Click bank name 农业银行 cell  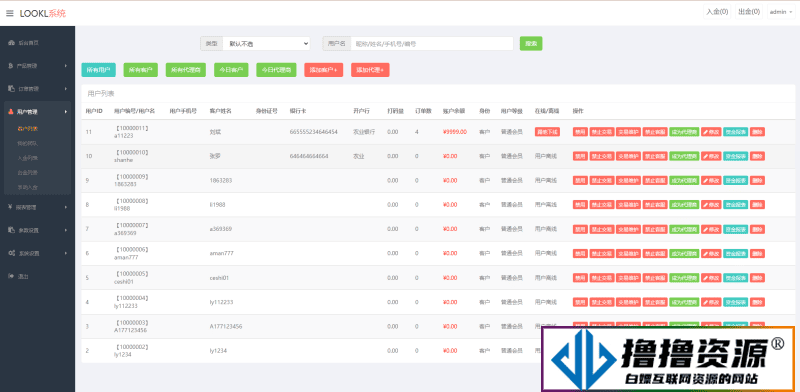364,132
